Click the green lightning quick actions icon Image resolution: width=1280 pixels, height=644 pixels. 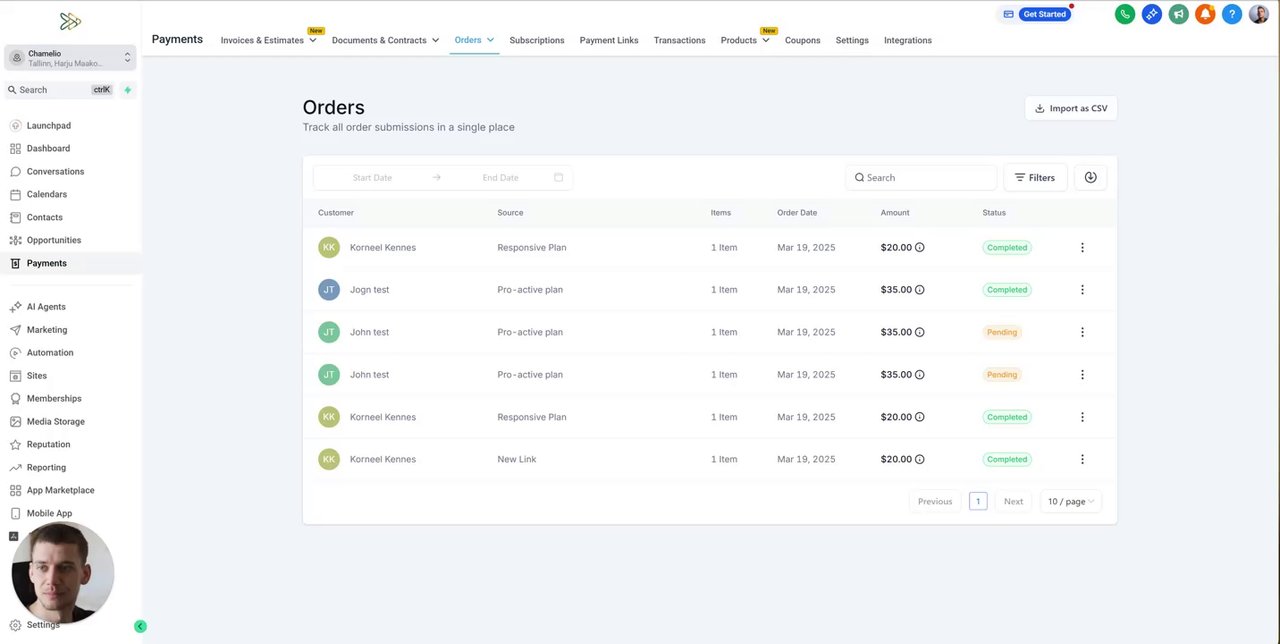coord(127,90)
